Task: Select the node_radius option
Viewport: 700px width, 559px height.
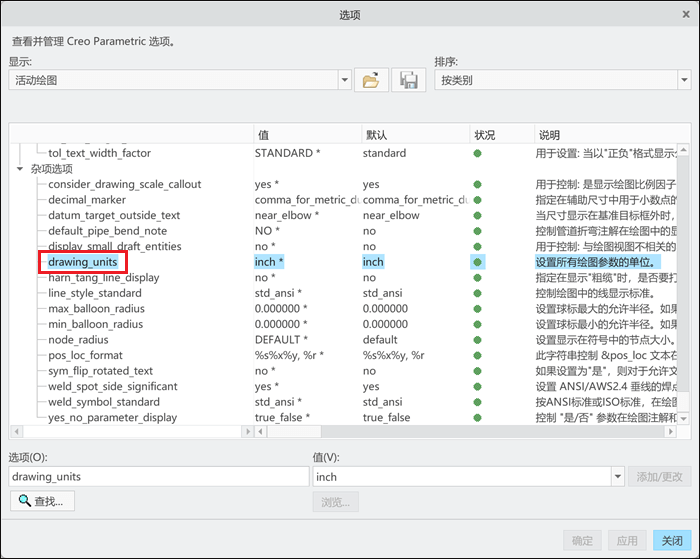Action: pyautogui.click(x=78, y=340)
